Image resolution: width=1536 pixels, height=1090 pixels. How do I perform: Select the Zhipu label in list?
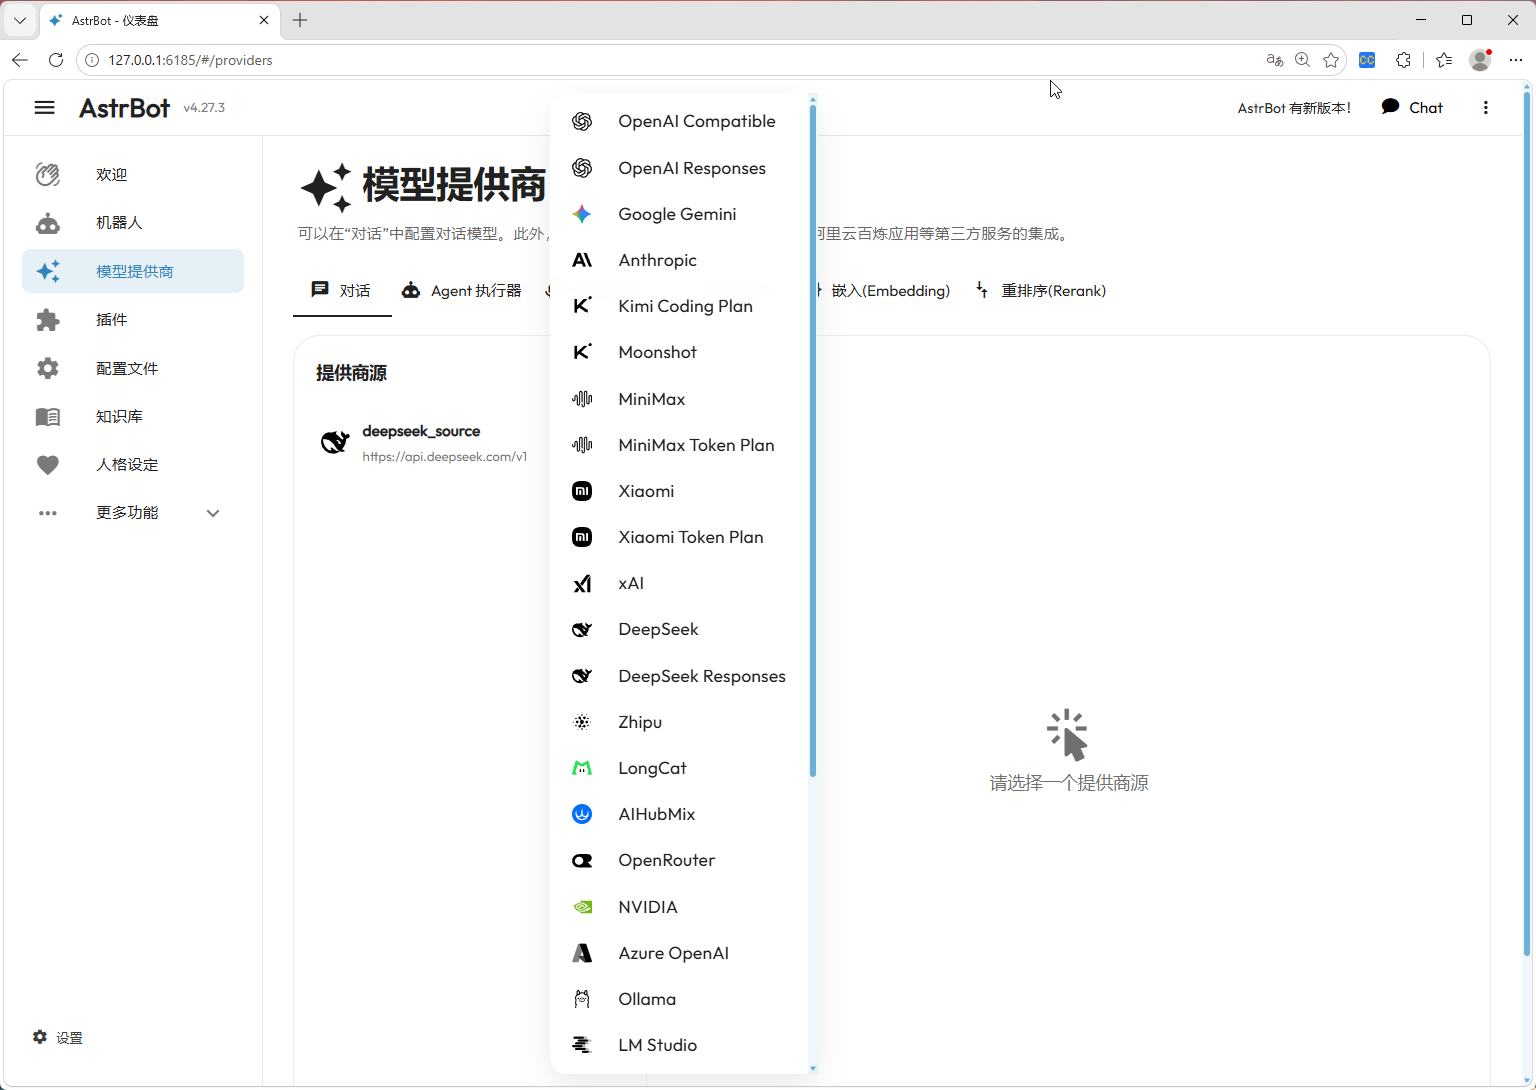tap(640, 722)
